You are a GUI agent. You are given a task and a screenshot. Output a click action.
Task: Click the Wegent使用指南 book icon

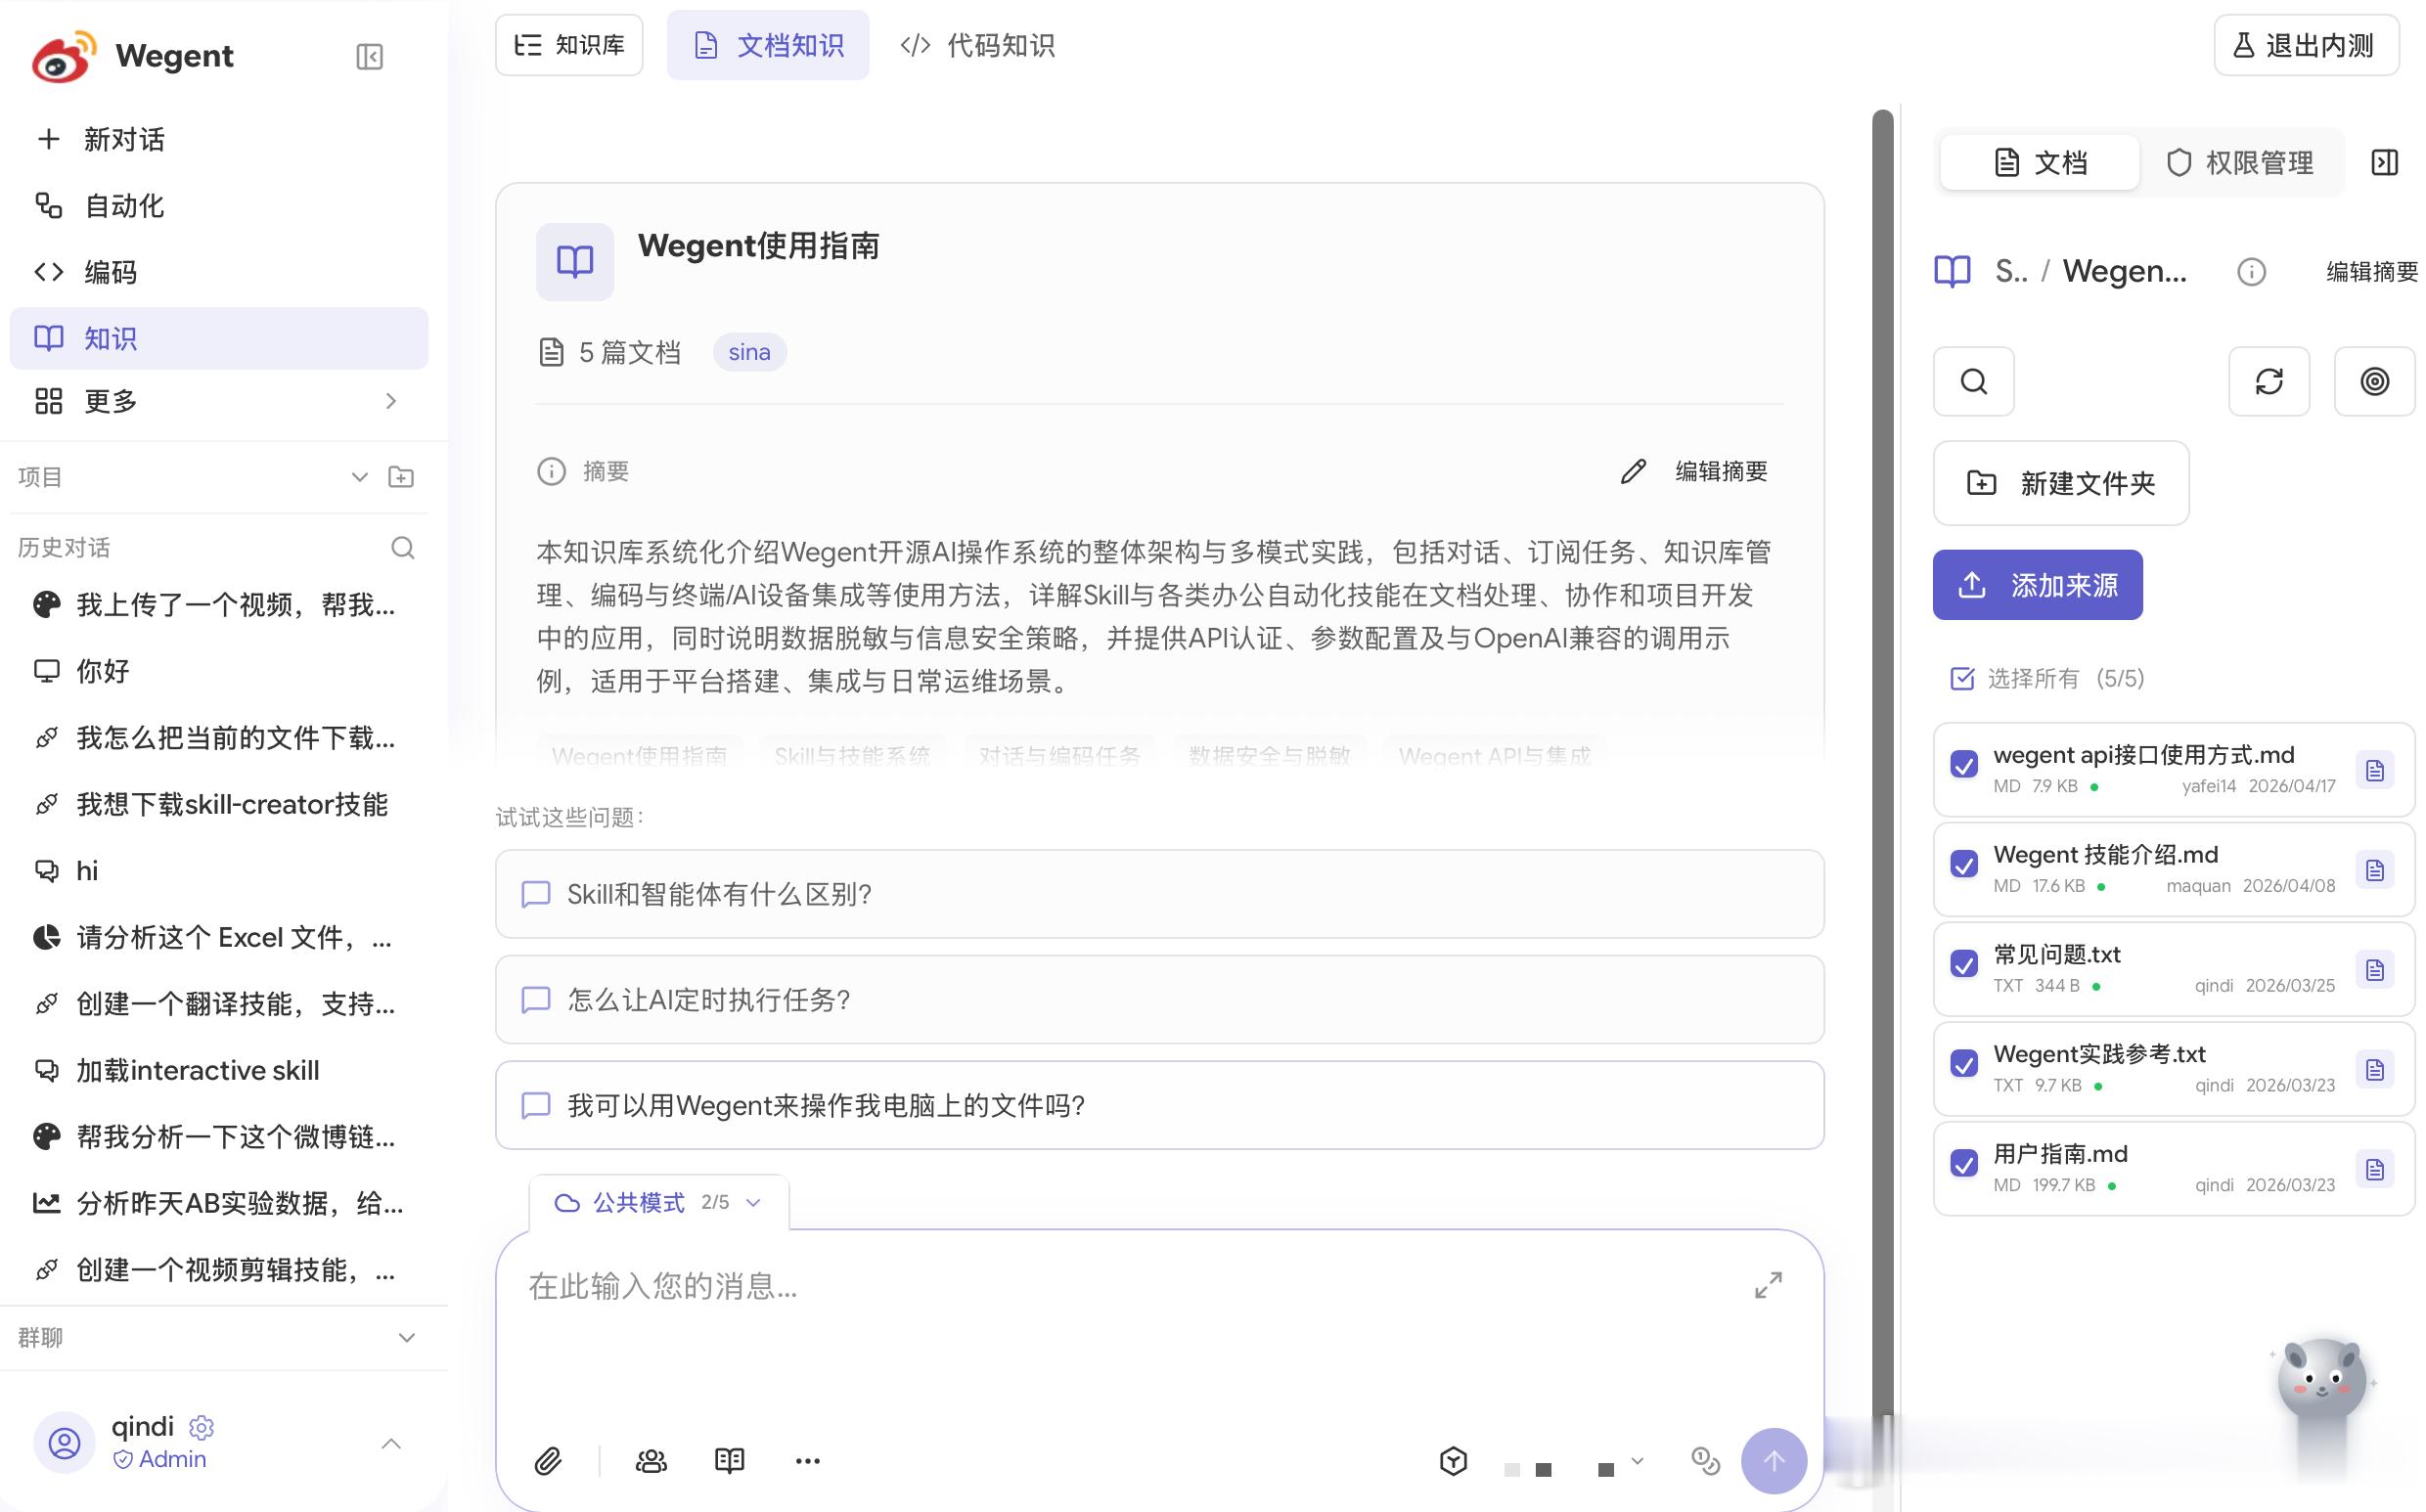point(575,262)
